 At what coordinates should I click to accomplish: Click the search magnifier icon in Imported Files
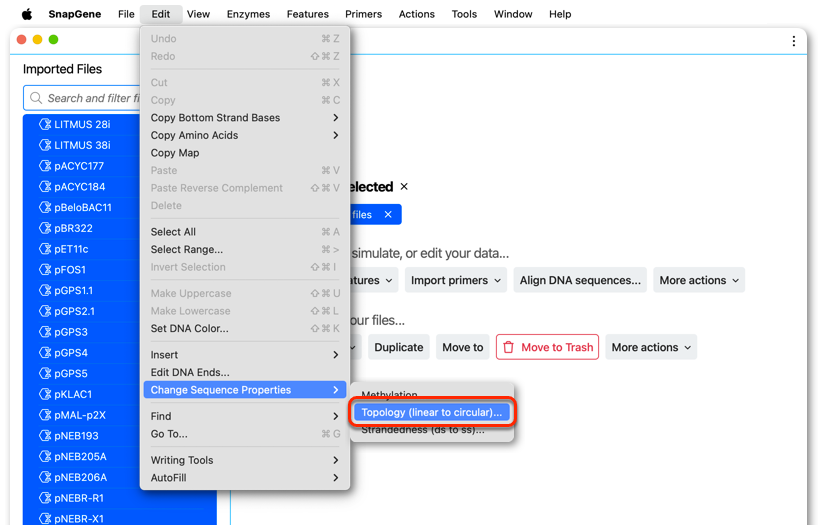click(x=36, y=98)
